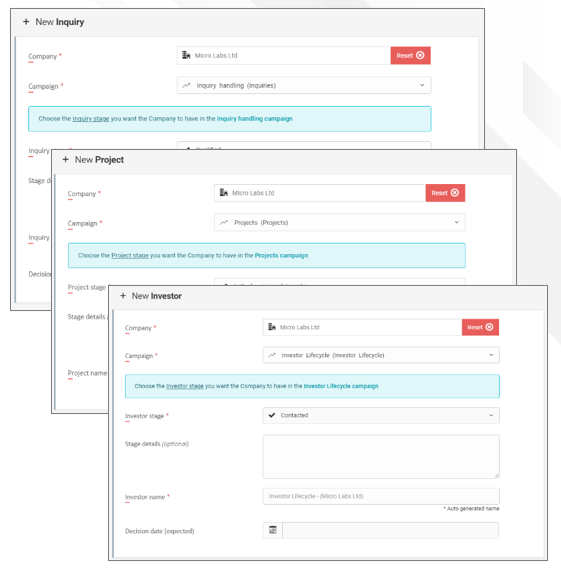
Task: Follow the Investor stage link
Action: click(185, 386)
